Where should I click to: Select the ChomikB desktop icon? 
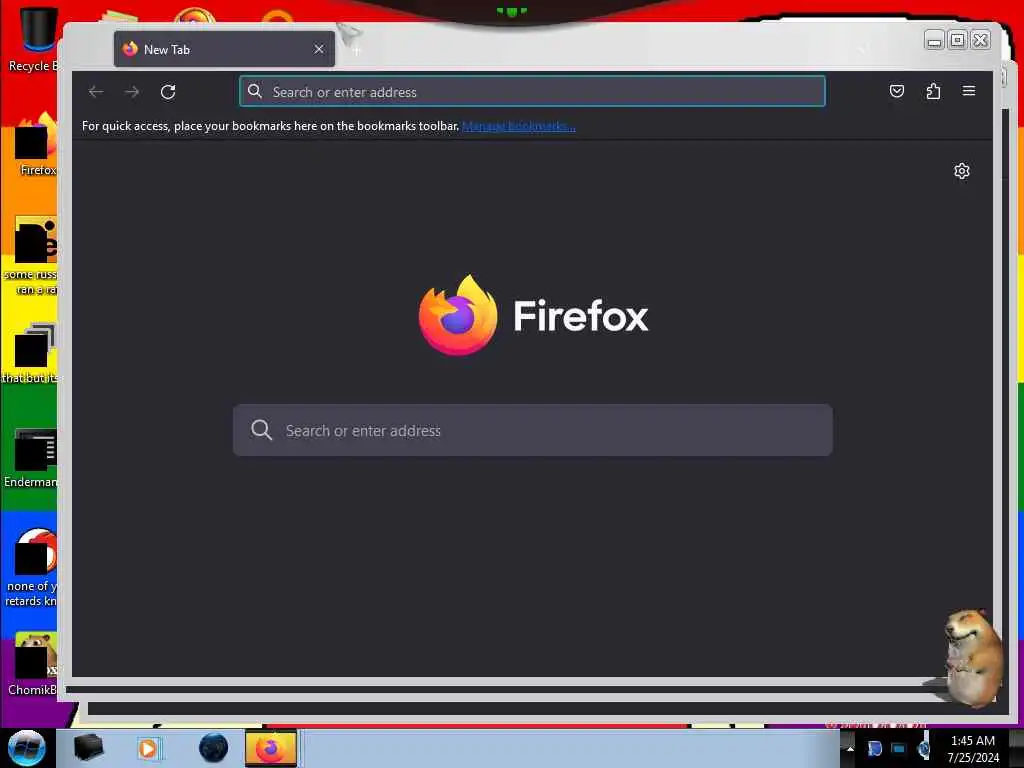(x=33, y=664)
